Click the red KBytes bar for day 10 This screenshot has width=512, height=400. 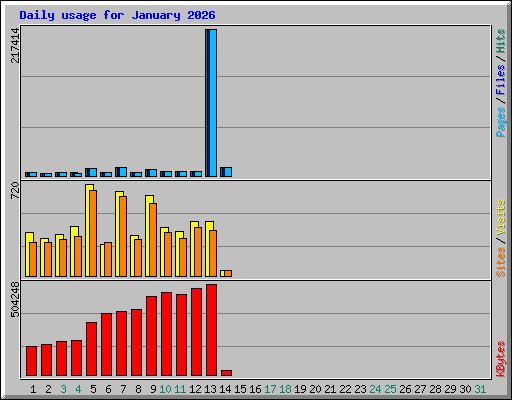(x=166, y=334)
